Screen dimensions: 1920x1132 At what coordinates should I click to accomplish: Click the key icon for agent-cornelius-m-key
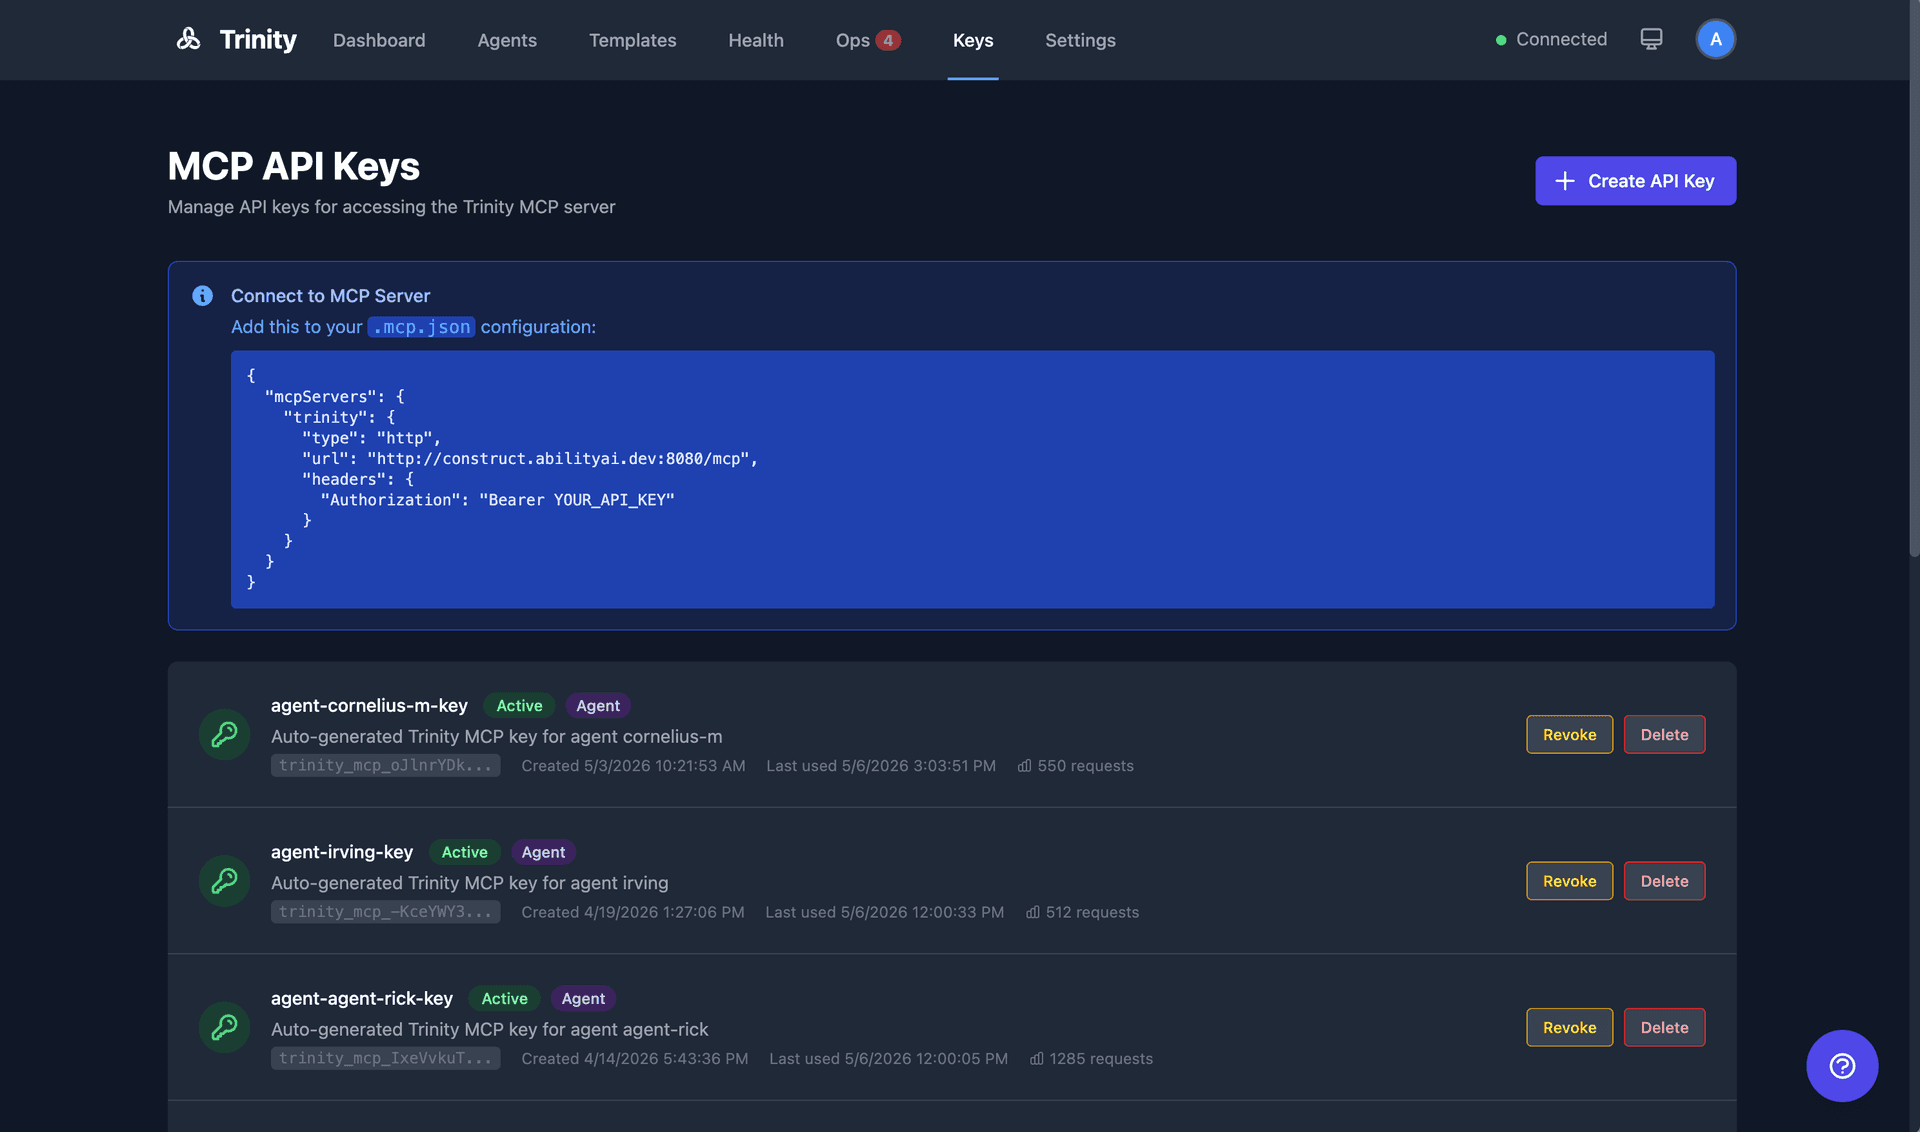click(224, 734)
